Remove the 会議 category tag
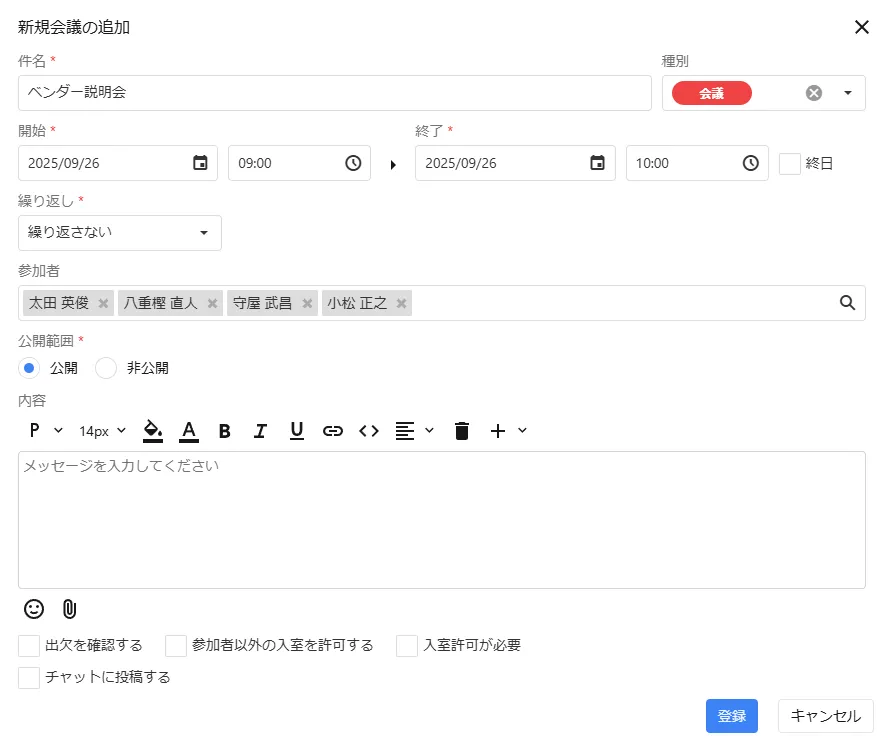The height and width of the screenshot is (750, 889). tap(813, 93)
